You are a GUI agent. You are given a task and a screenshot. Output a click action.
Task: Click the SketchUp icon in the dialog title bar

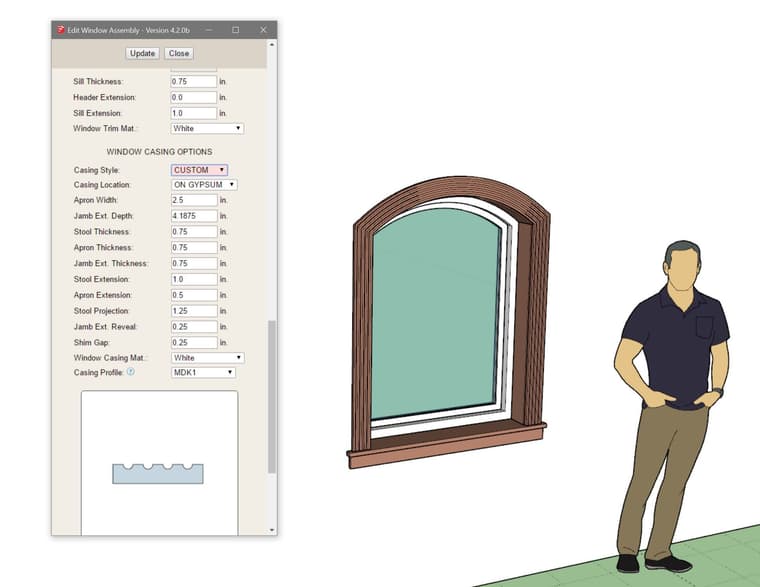tap(60, 30)
